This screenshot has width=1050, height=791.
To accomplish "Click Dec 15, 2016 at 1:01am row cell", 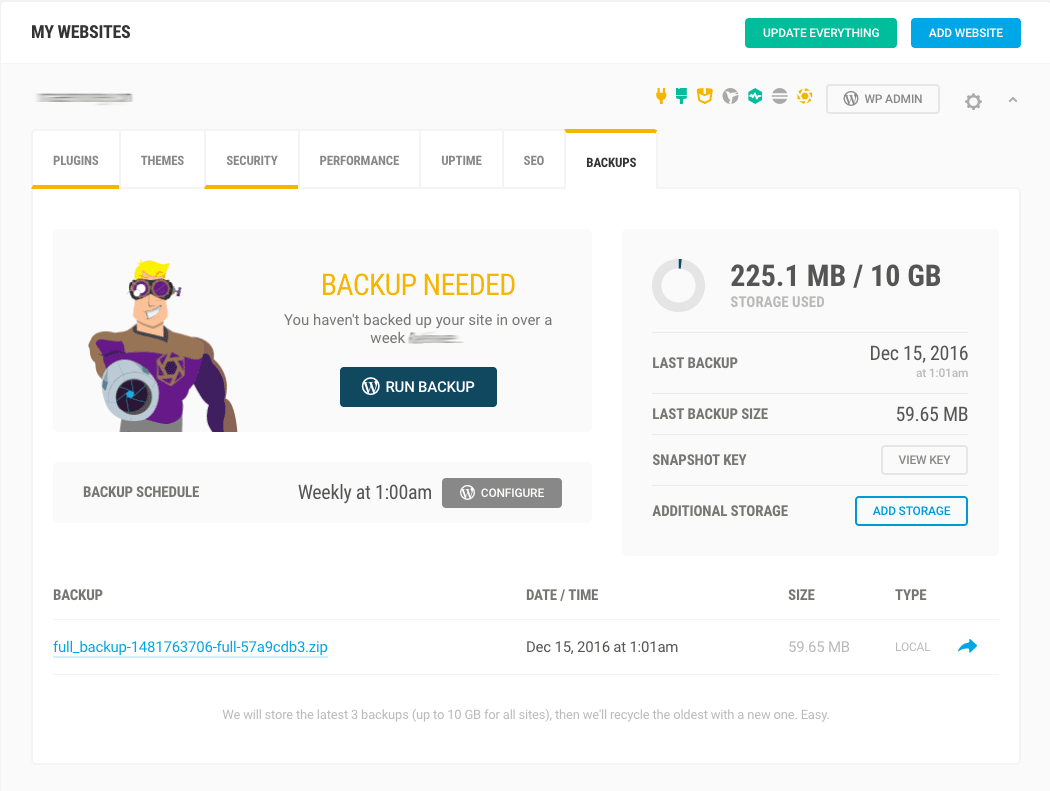I will (602, 647).
